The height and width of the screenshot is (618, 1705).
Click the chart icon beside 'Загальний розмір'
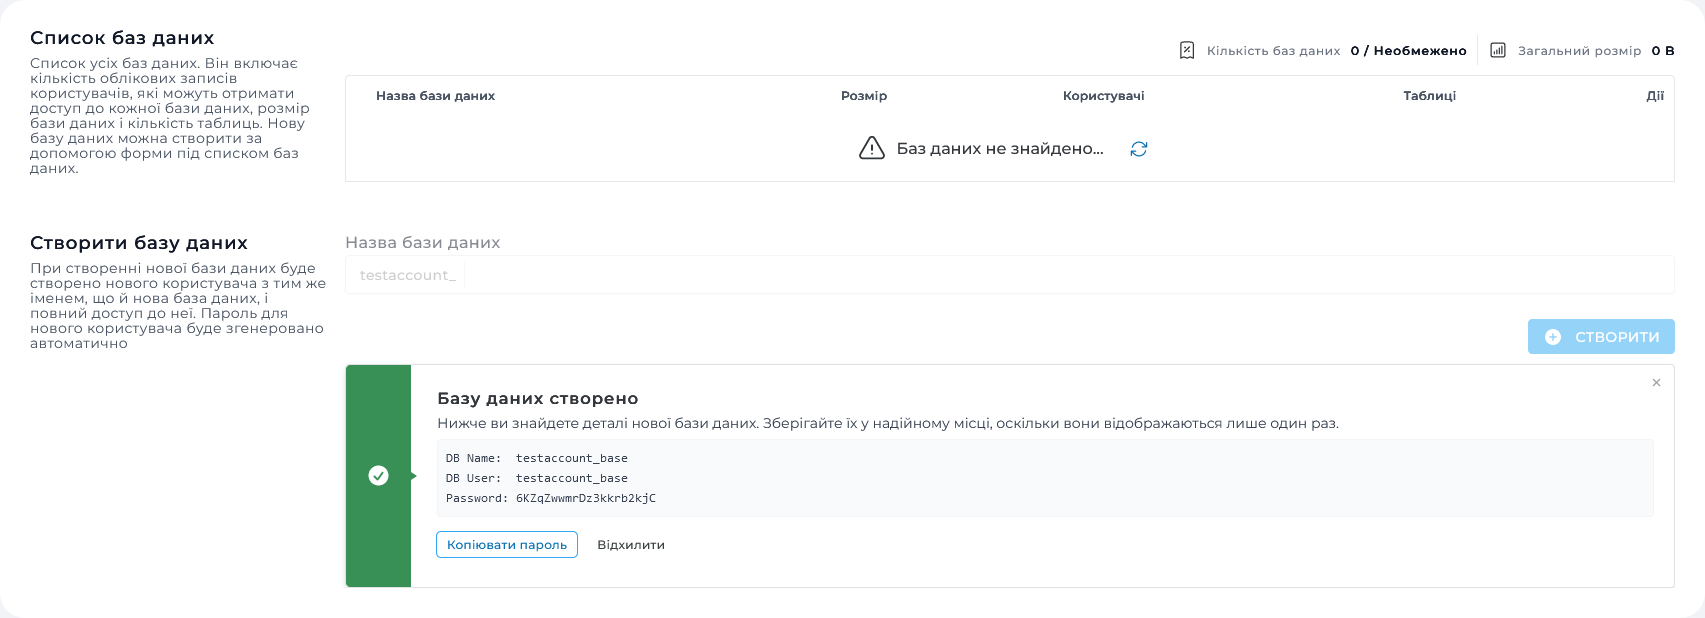click(1498, 50)
